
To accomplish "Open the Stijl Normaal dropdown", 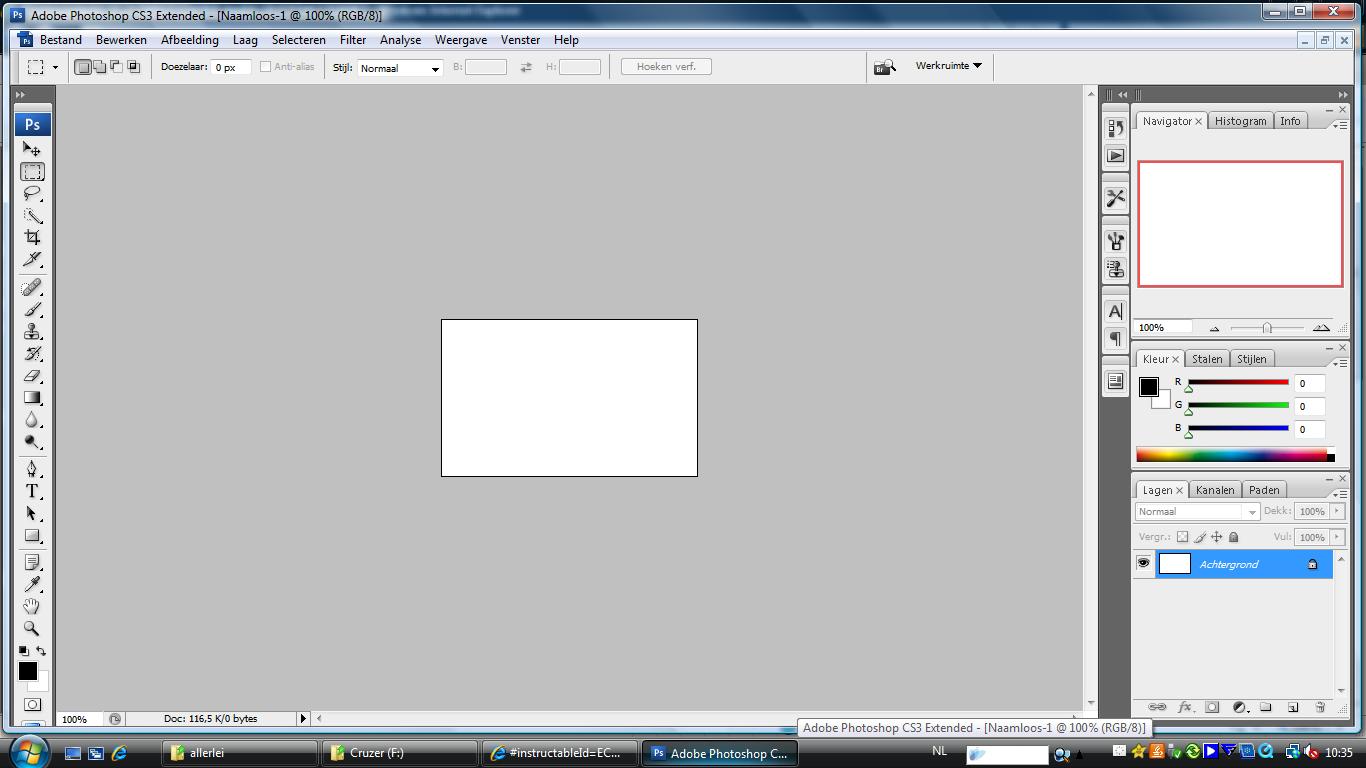I will coord(400,68).
